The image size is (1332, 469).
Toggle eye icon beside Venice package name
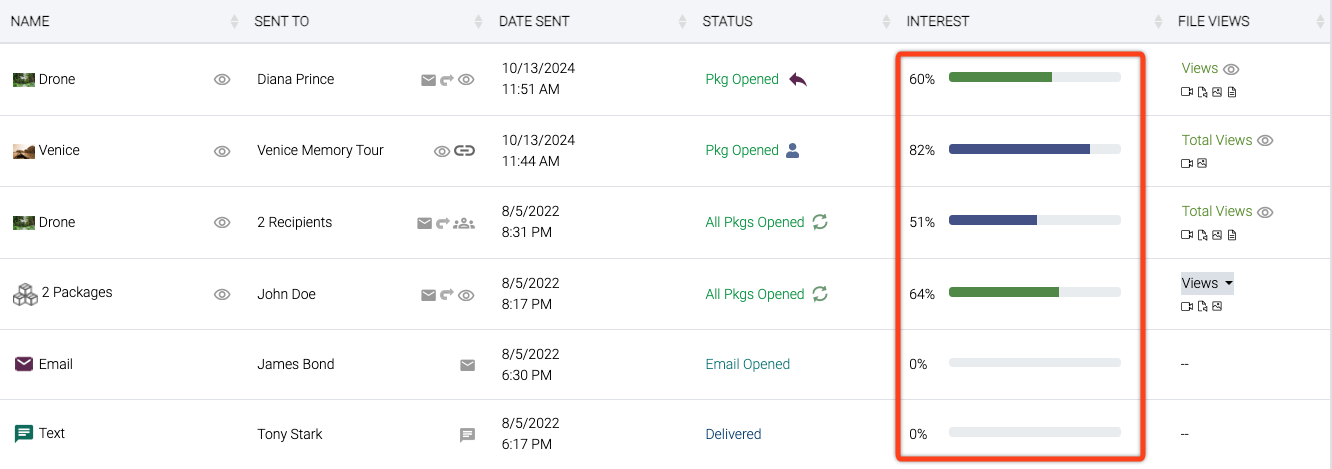(x=222, y=151)
